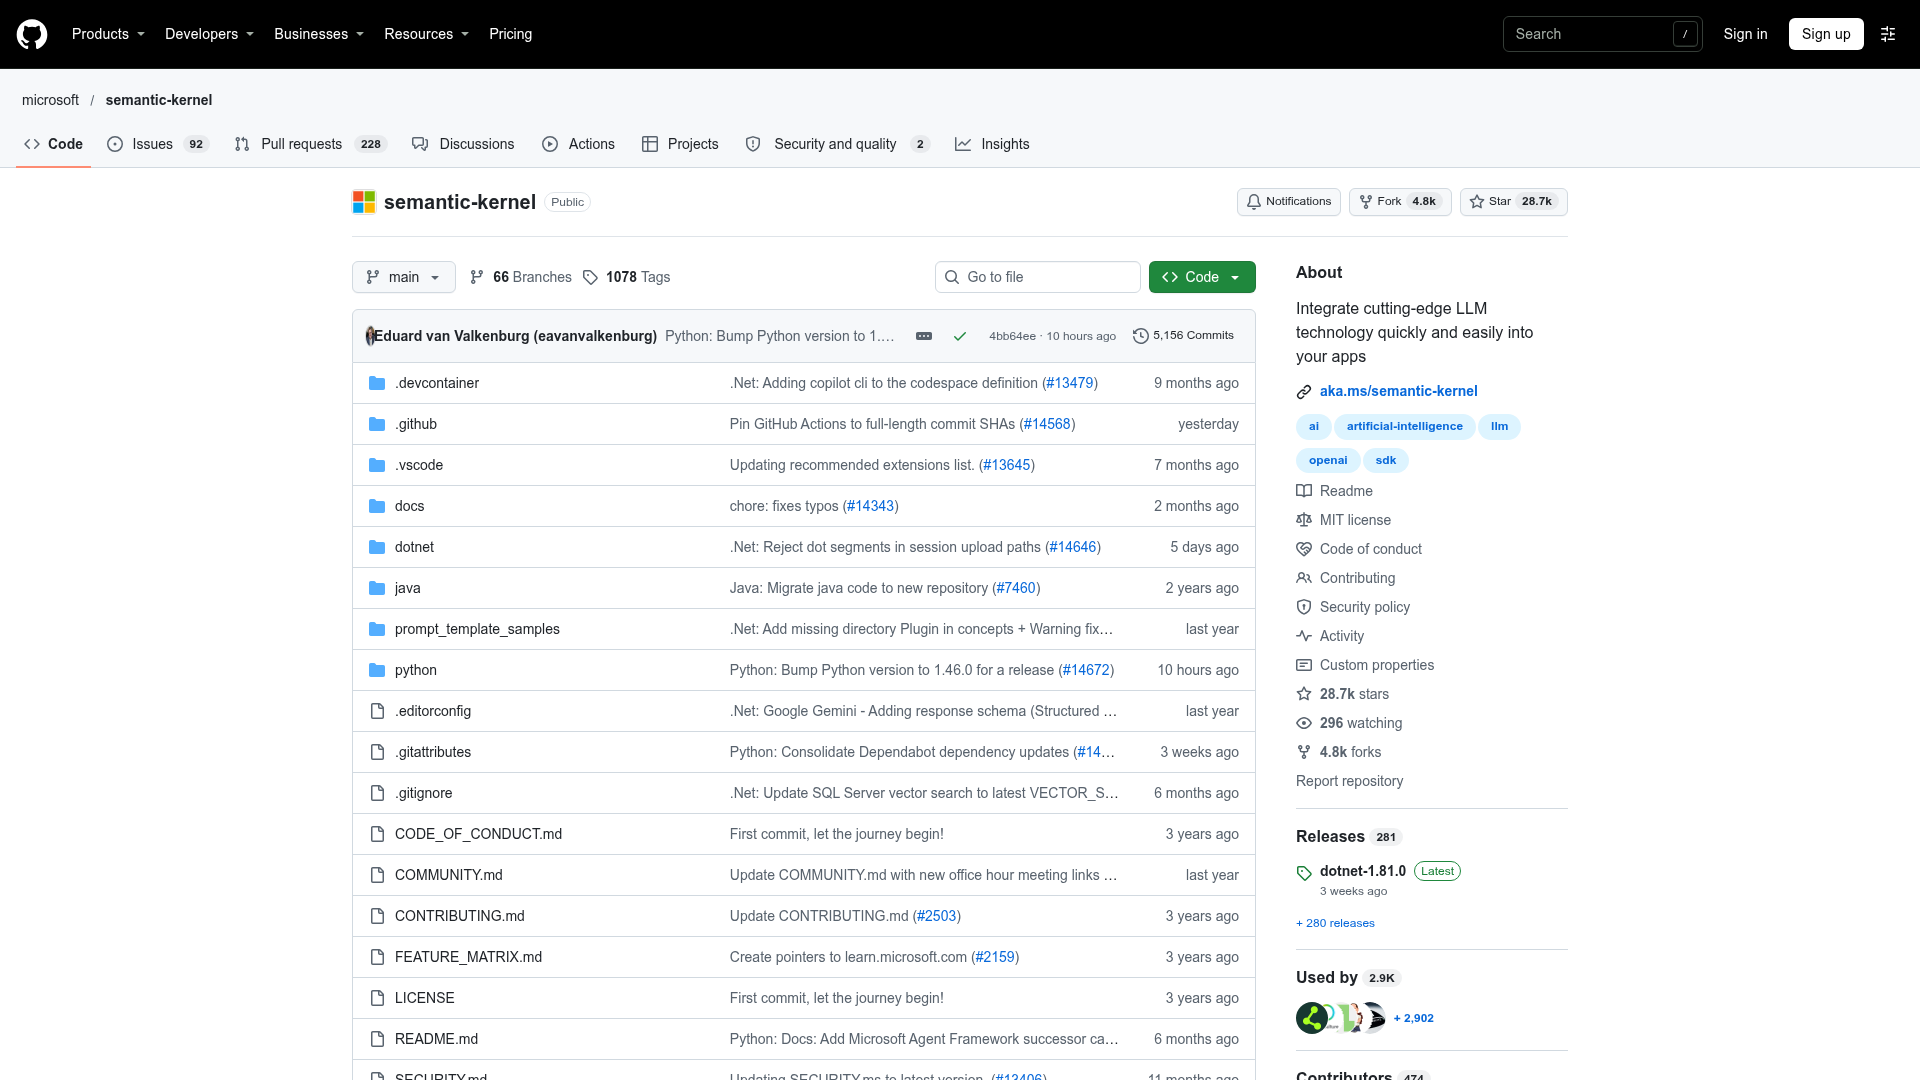Click the tag icon next to 1078 Tags
This screenshot has width=1920, height=1080.
coord(590,277)
